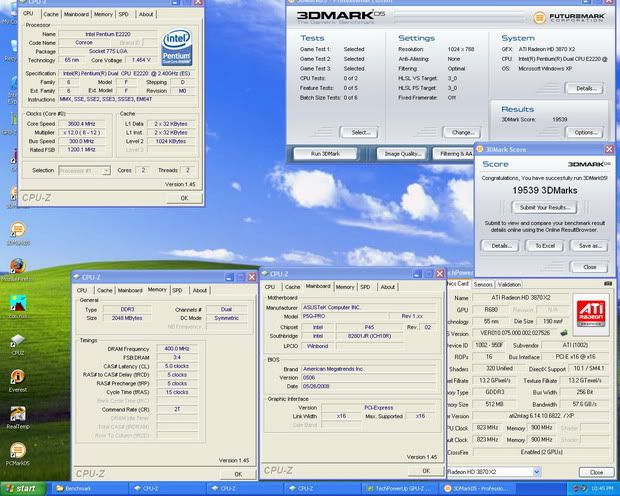Click the Futuremark logo in 3DMark05
620x496 pixels.
(569, 17)
